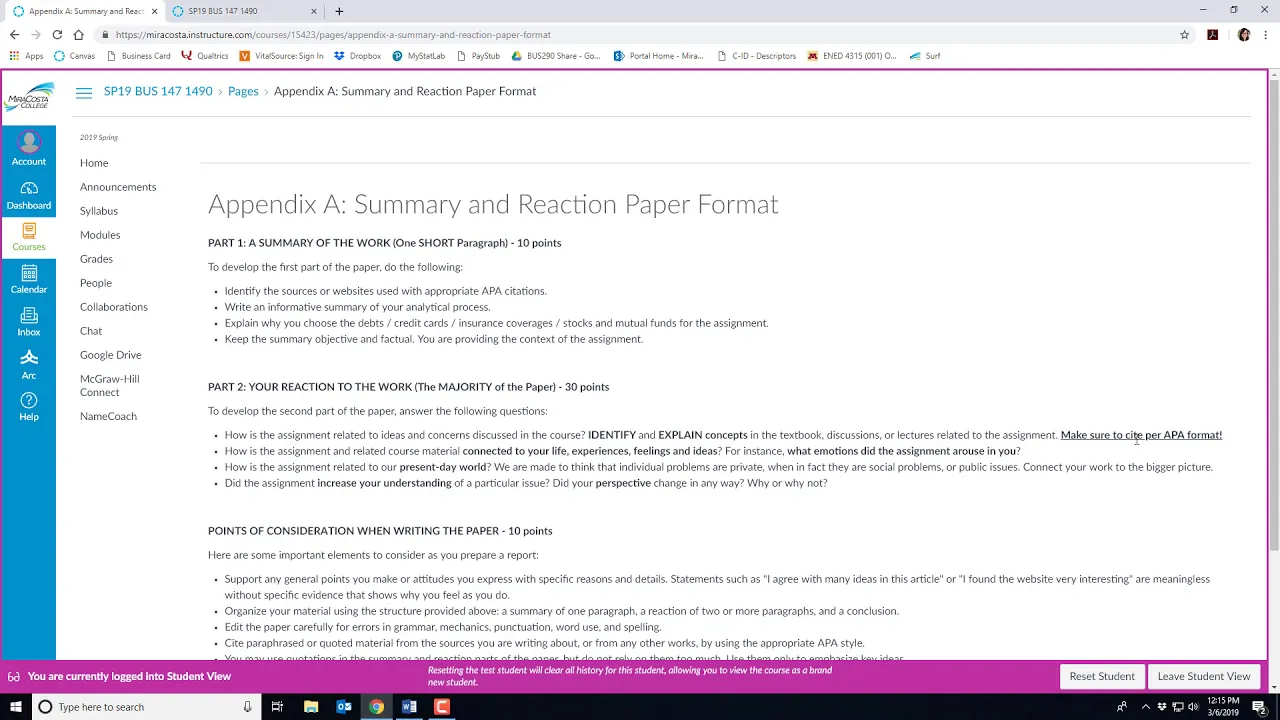Open the Portal Home bookmark
This screenshot has height=720, width=1280.
click(659, 56)
